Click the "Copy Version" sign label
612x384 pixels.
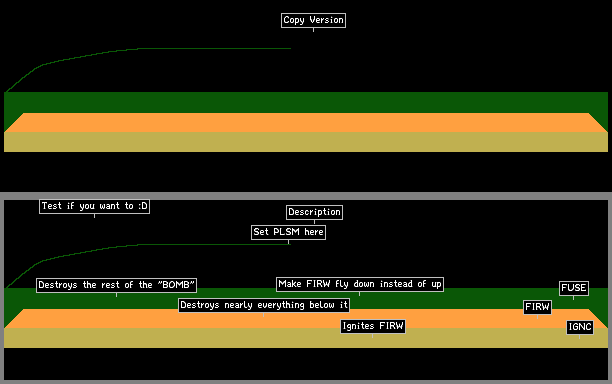click(313, 20)
